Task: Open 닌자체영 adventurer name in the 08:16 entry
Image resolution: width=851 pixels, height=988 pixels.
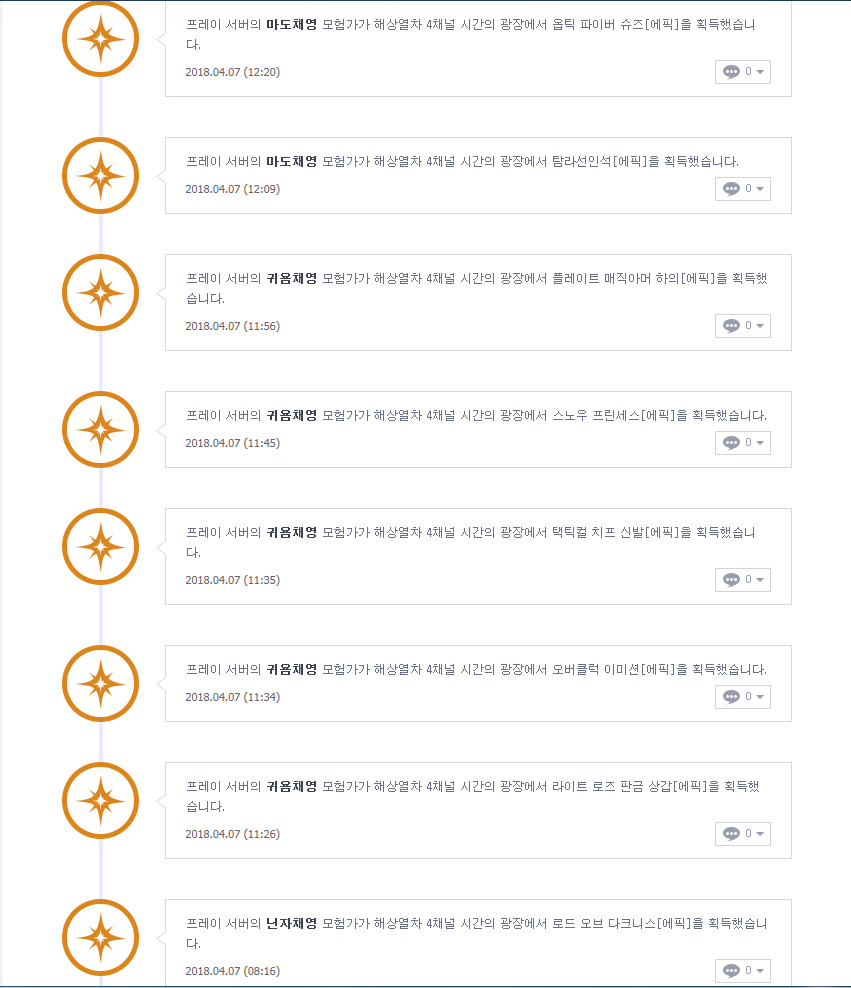Action: (291, 923)
